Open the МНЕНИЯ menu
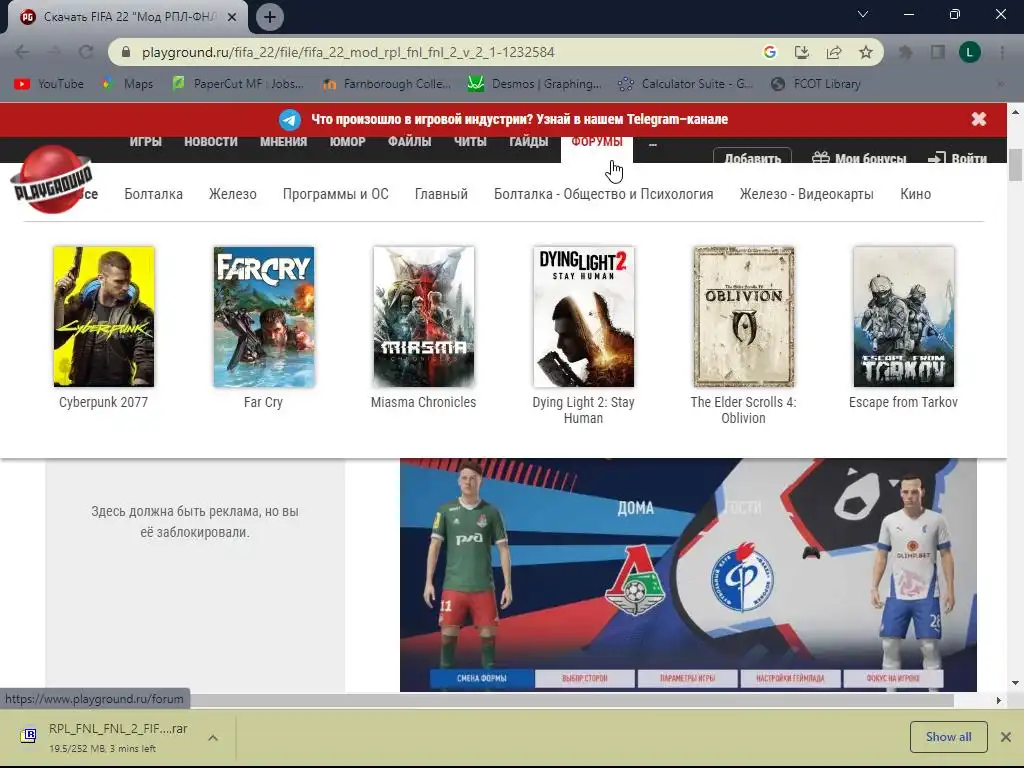 point(283,142)
